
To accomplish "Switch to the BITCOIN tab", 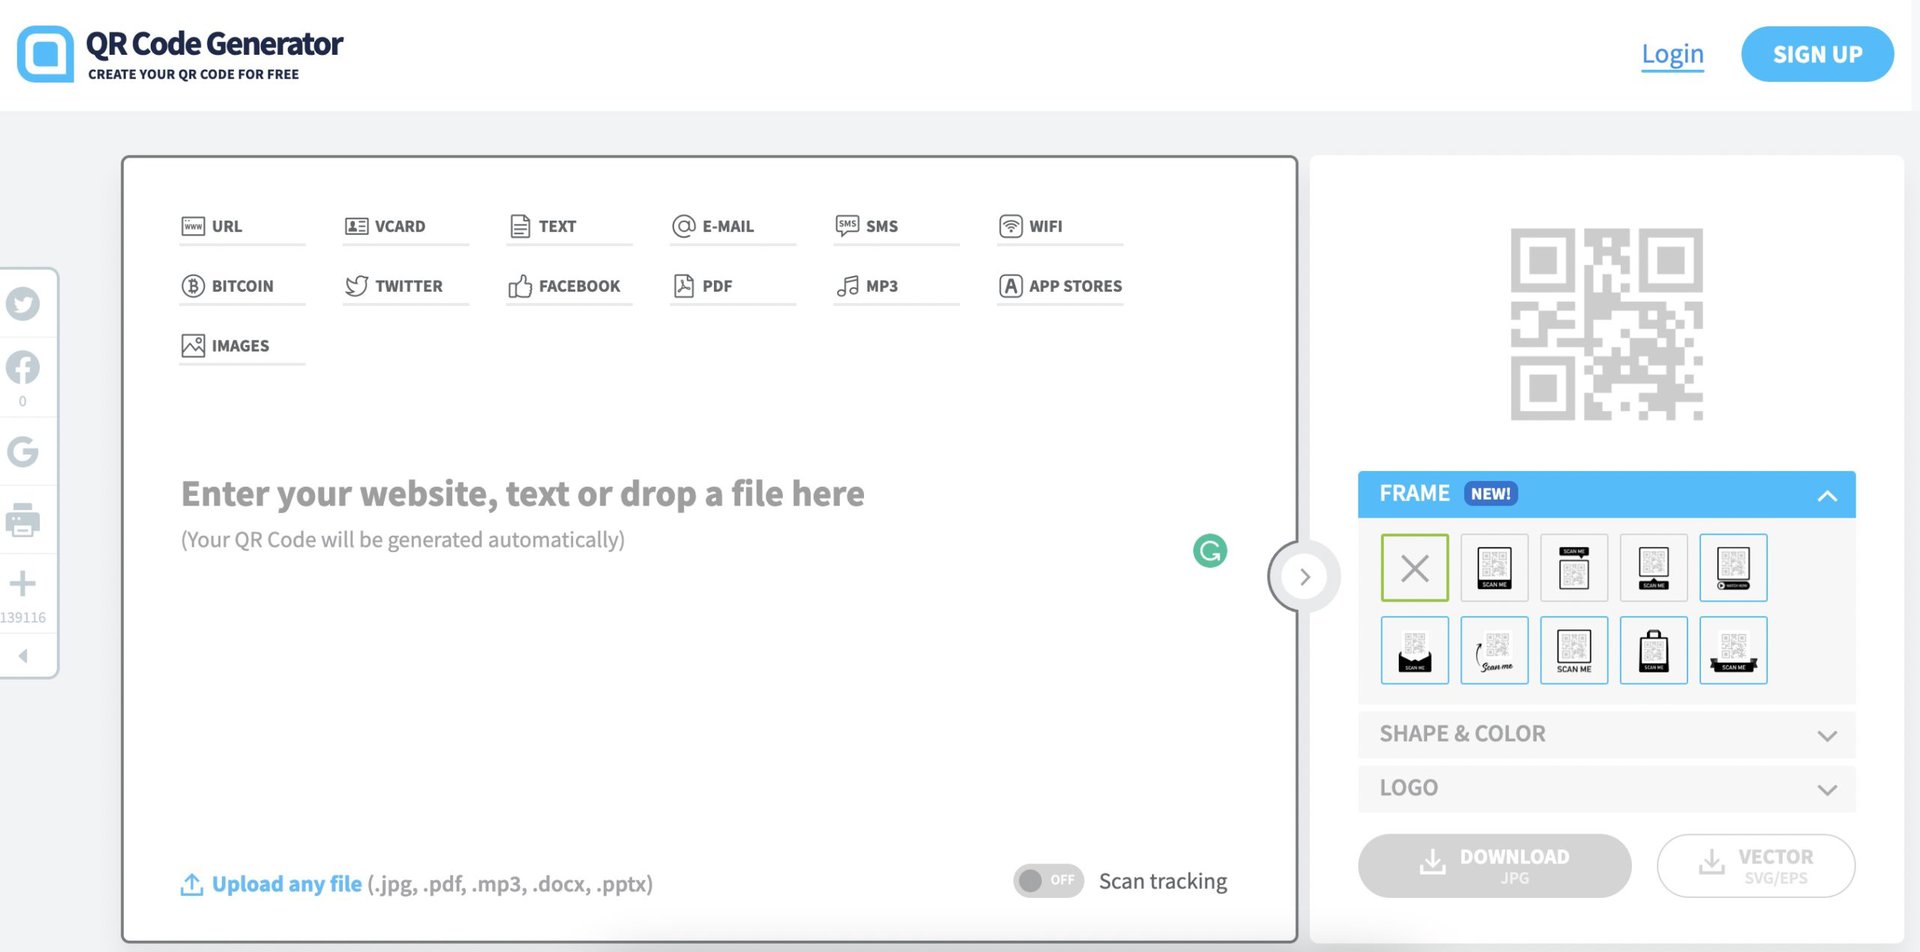I will (x=242, y=287).
